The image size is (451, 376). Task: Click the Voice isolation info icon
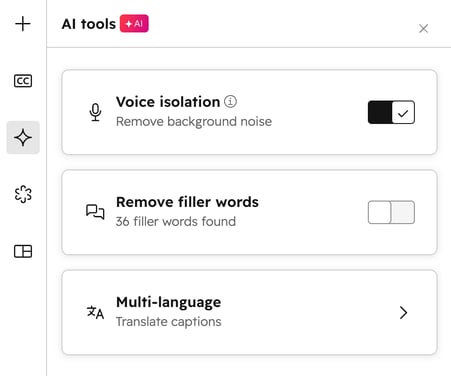230,101
